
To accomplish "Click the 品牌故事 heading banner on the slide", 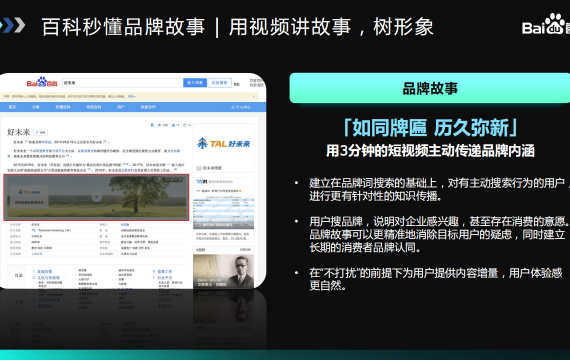I will click(x=430, y=88).
